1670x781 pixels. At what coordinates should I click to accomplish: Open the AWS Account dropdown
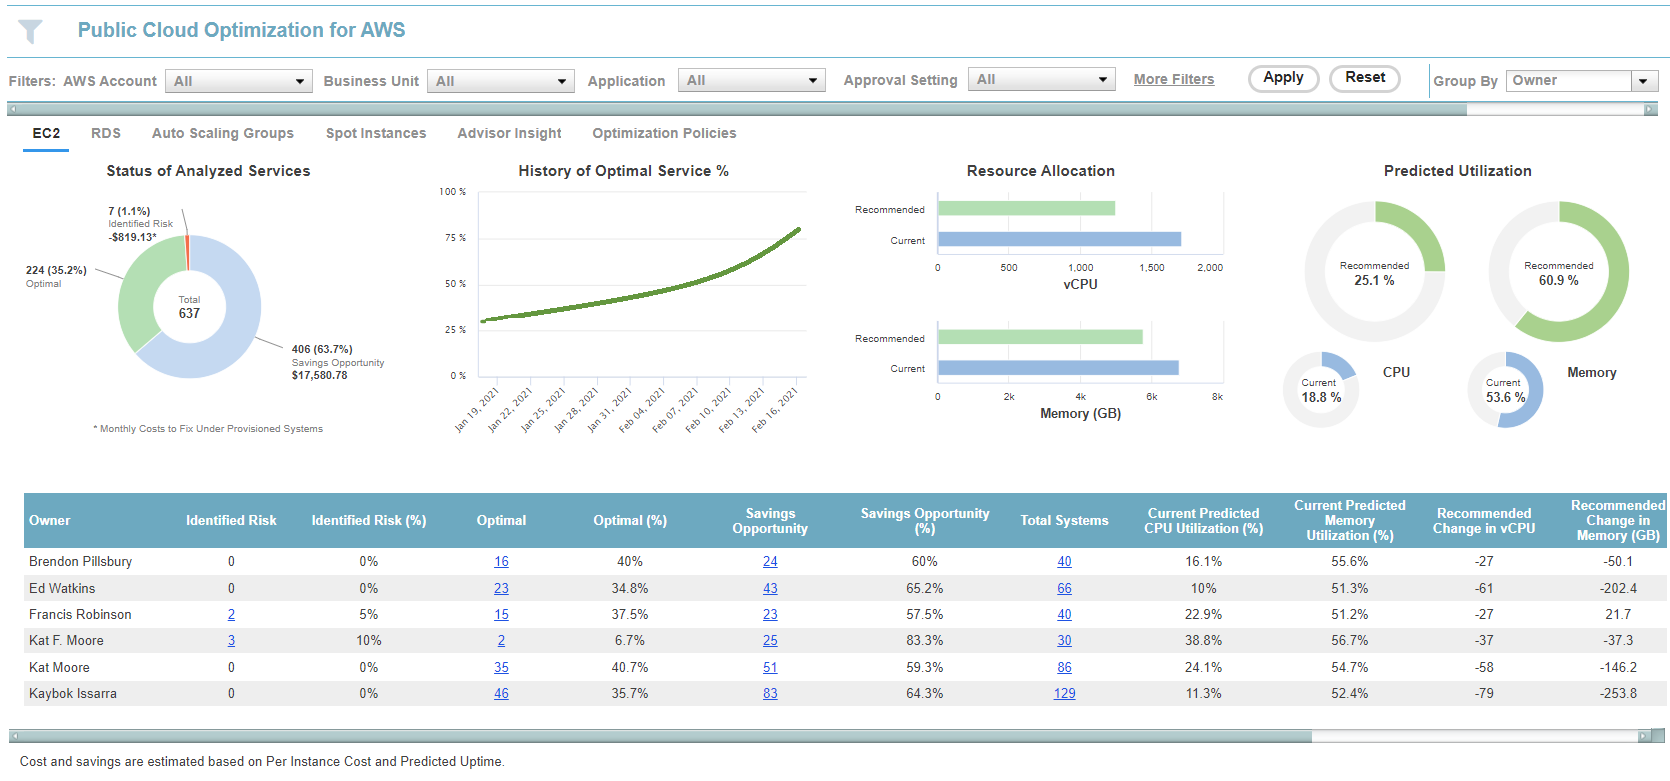point(238,81)
